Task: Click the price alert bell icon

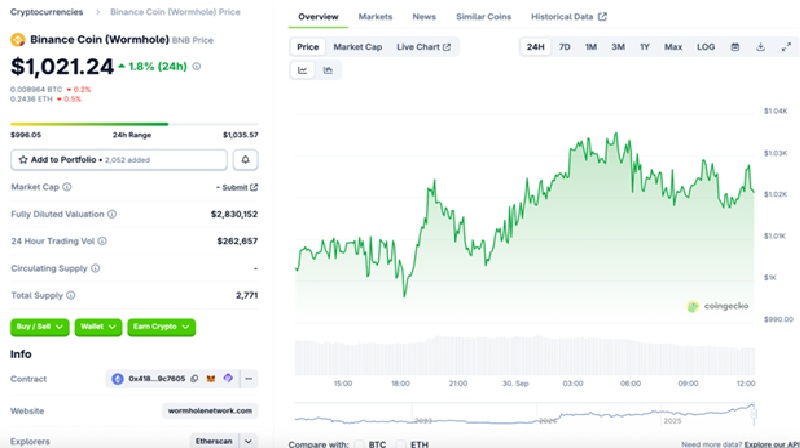Action: pyautogui.click(x=245, y=160)
